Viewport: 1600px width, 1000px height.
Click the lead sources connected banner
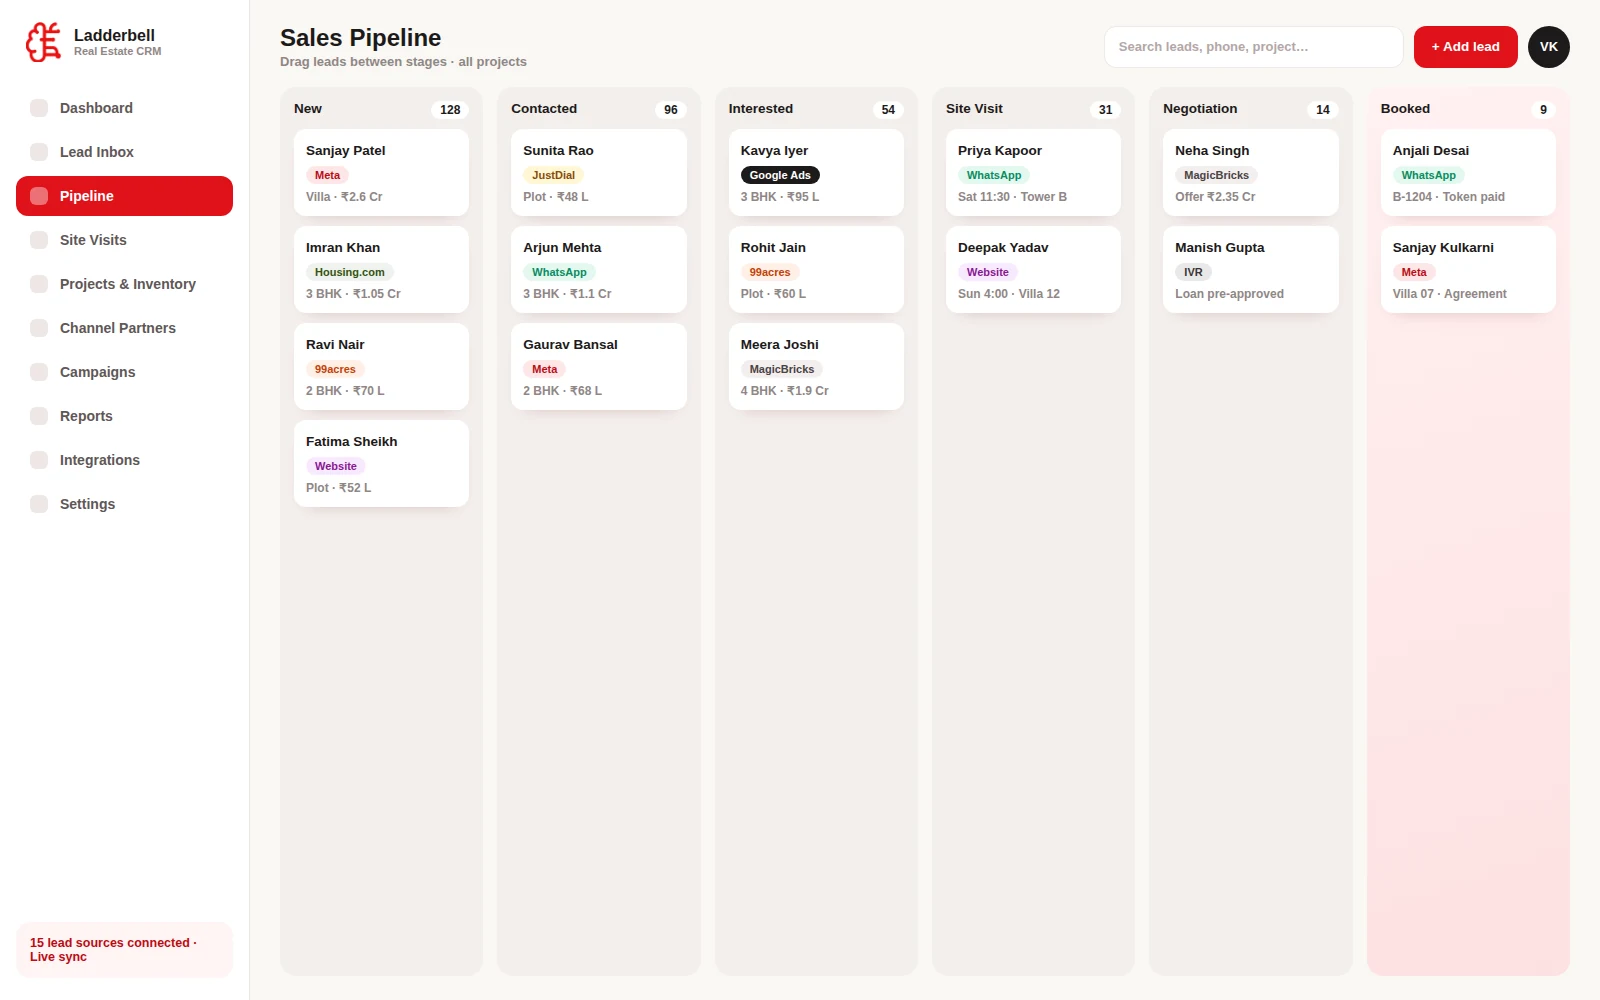(x=124, y=950)
